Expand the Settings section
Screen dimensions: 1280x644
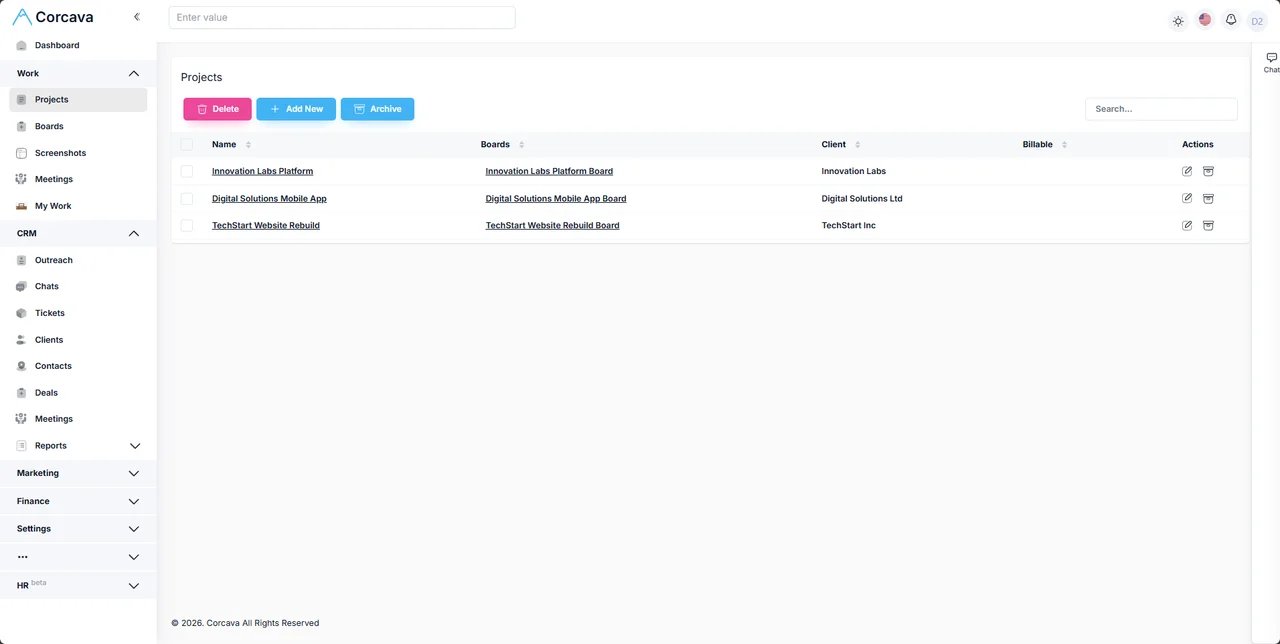coord(134,529)
